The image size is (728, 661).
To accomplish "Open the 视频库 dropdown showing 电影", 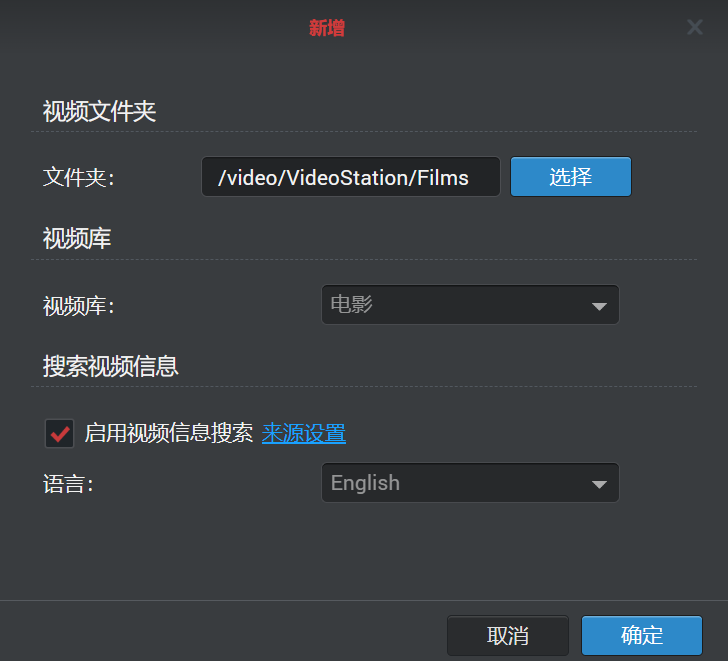I will [x=470, y=305].
